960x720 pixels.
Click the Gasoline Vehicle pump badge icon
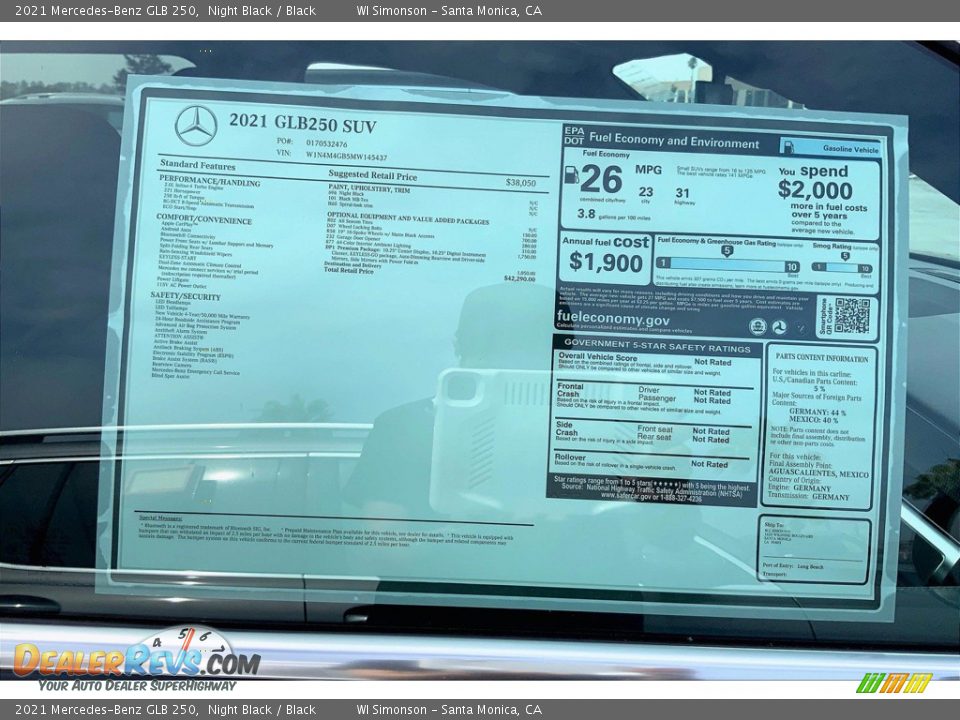789,147
